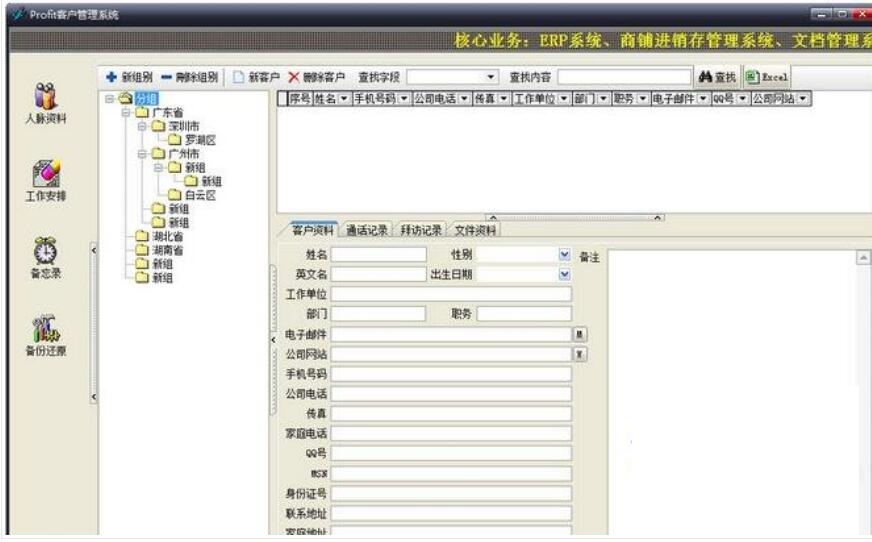Collapse the 深圳市 tree node

coord(142,126)
